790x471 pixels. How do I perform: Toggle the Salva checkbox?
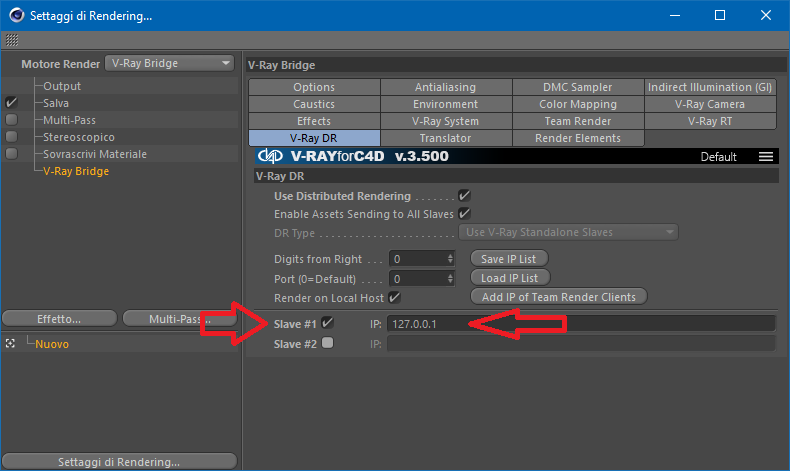click(x=12, y=103)
